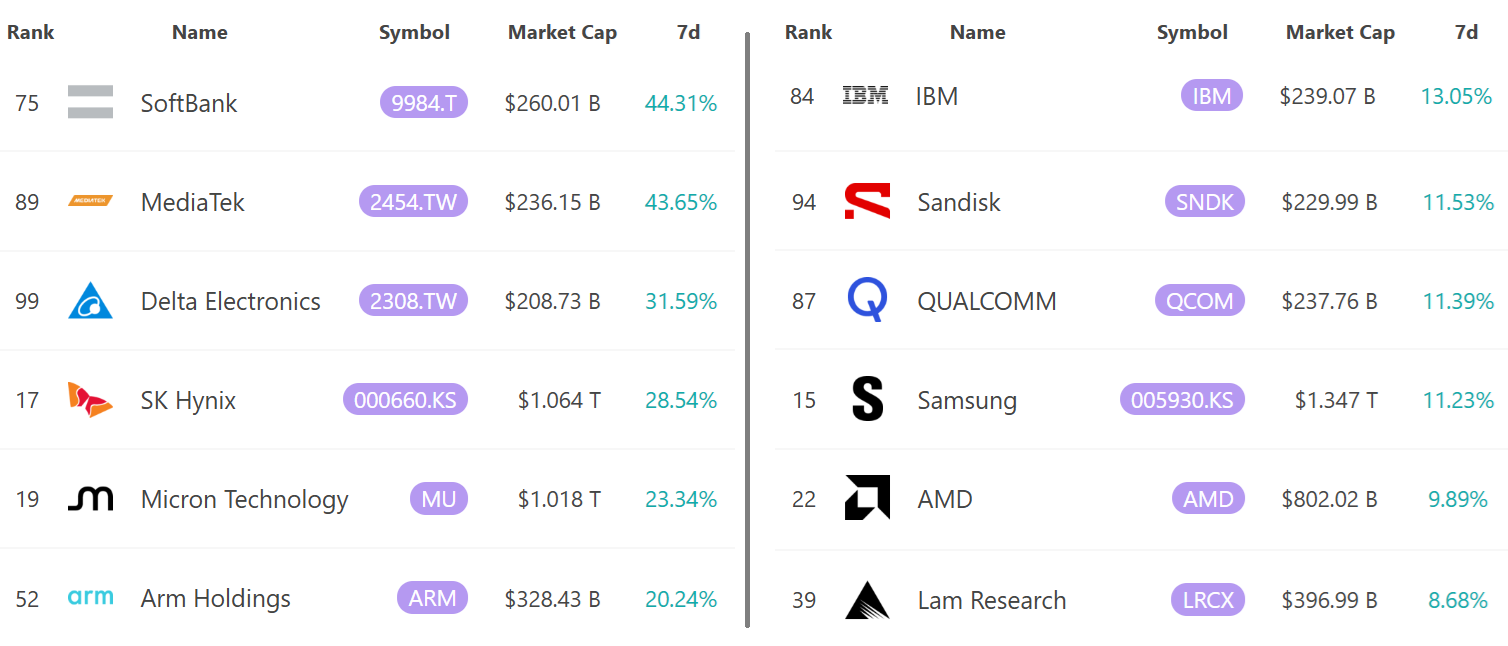Screen dimensions: 1508x646
Task: Click the blue QUALCOMM Q logo
Action: [x=867, y=300]
